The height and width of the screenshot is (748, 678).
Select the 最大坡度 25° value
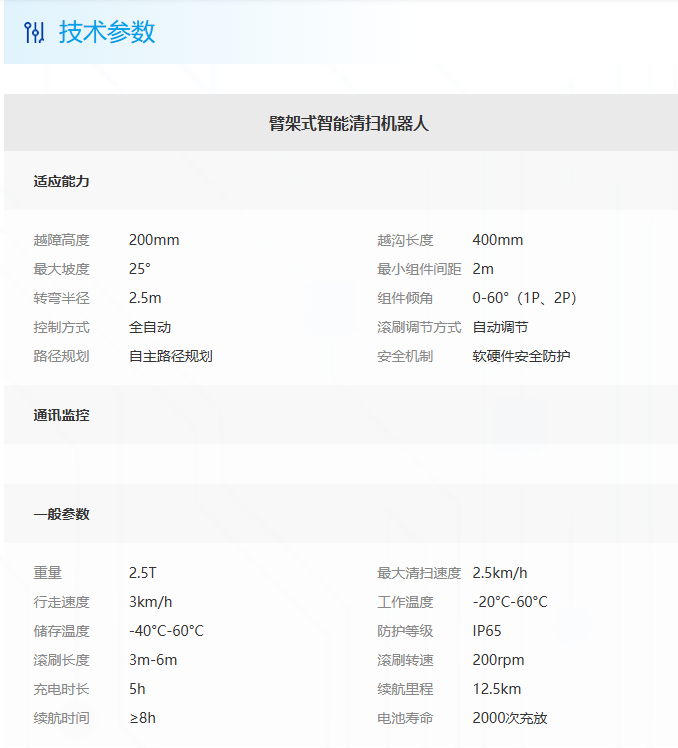pyautogui.click(x=140, y=269)
